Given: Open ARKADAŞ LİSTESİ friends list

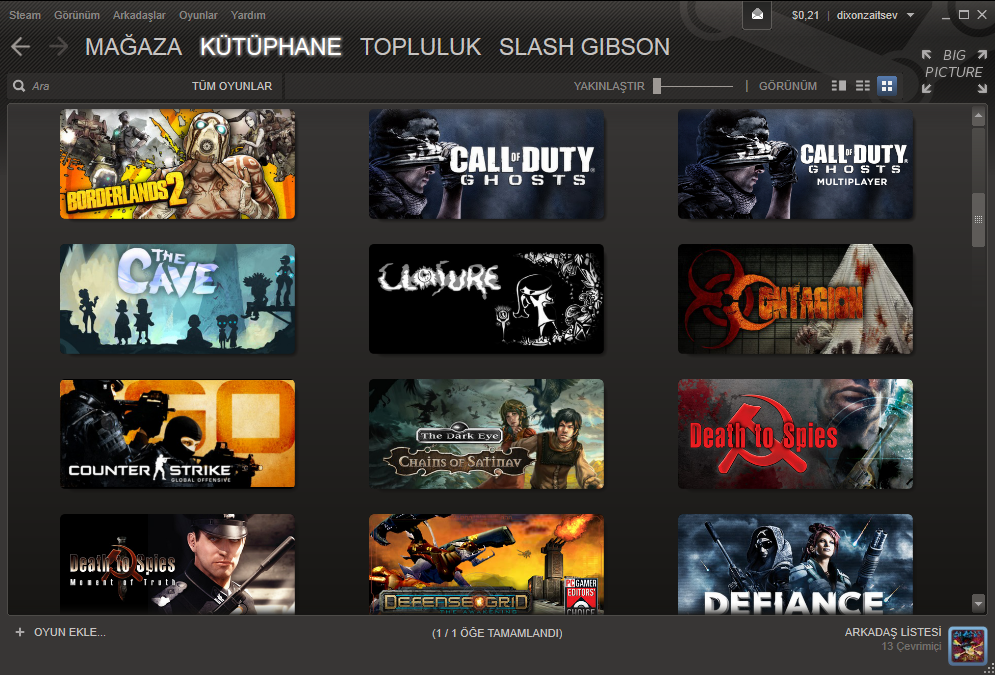Looking at the screenshot, I should [892, 632].
